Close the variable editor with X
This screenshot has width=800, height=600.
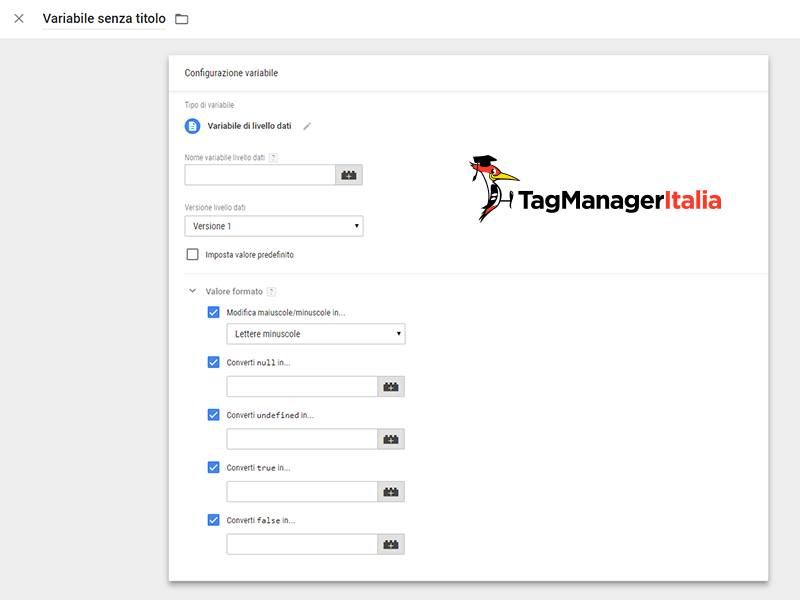(19, 19)
